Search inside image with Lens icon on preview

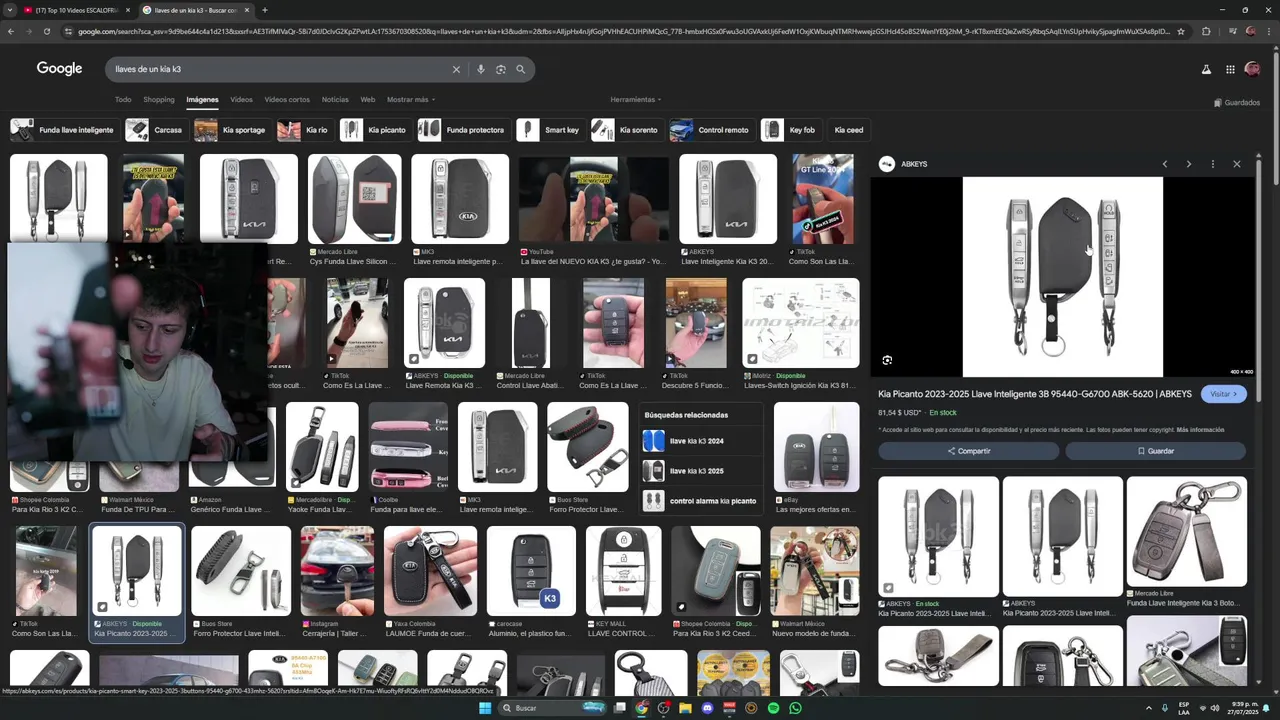[x=887, y=360]
